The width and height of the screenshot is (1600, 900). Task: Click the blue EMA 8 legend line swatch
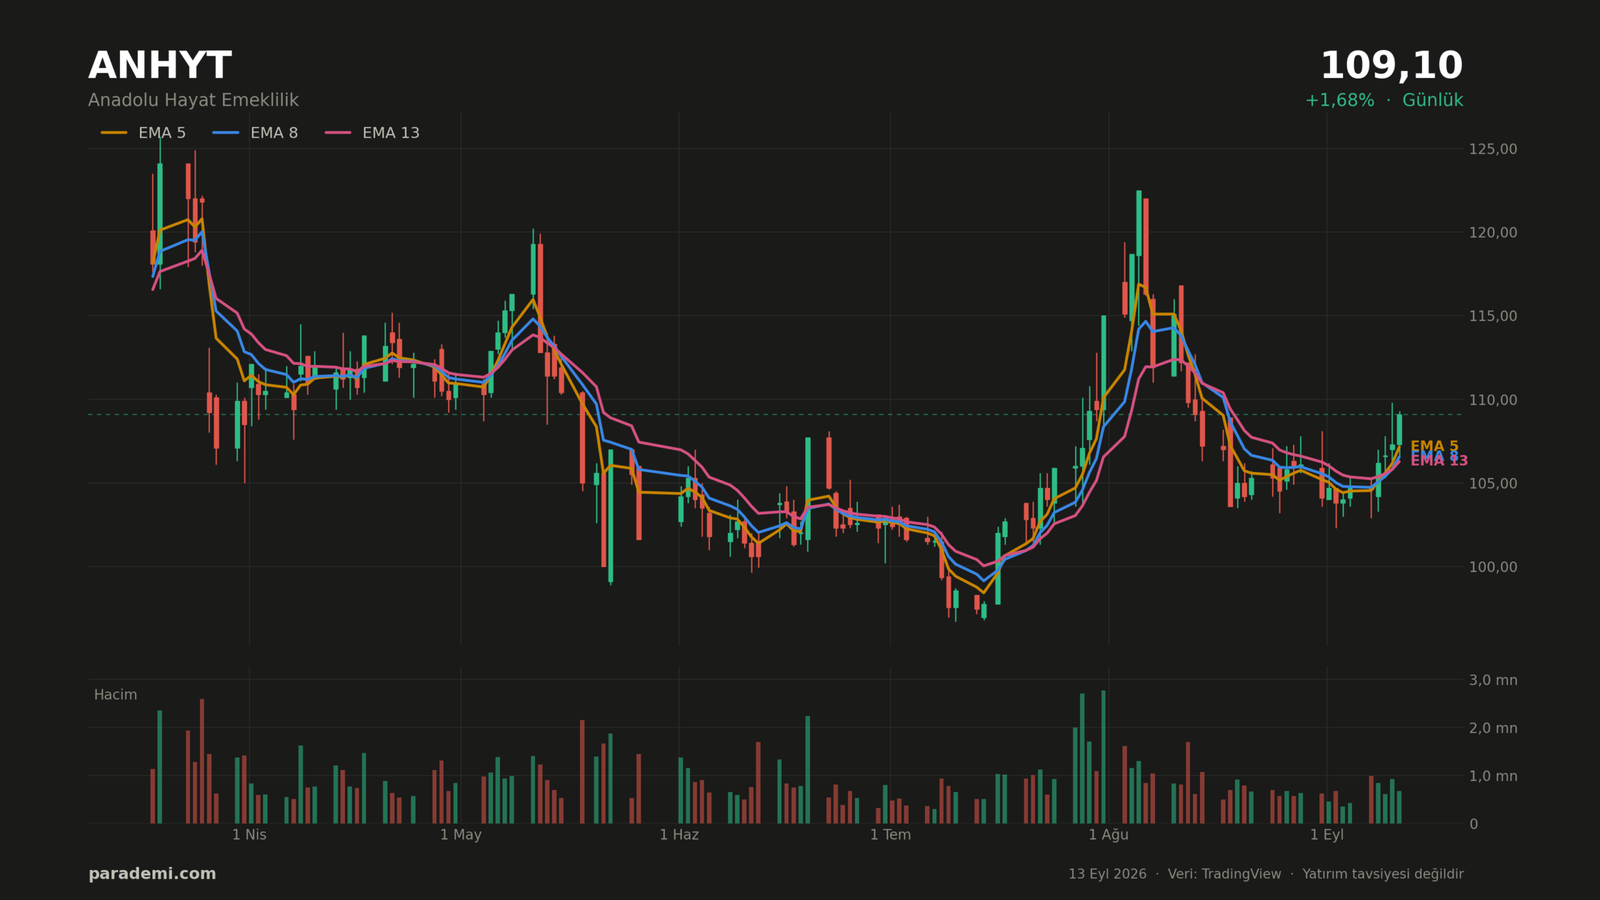pos(226,133)
